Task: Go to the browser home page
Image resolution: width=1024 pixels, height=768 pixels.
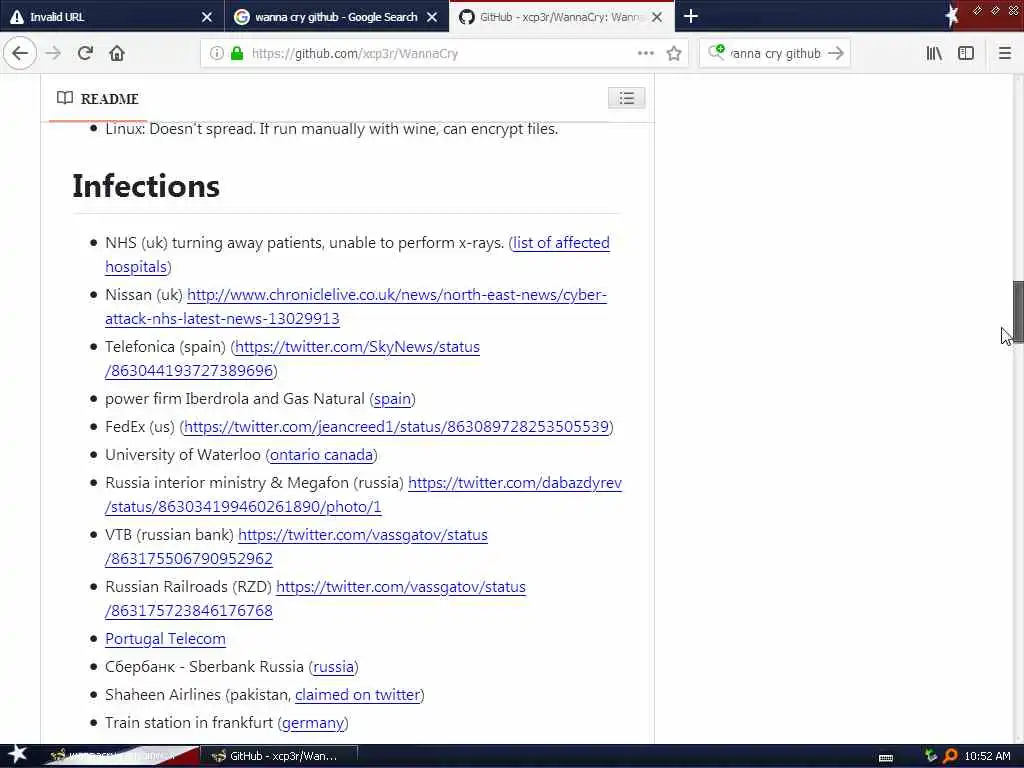Action: pyautogui.click(x=117, y=53)
